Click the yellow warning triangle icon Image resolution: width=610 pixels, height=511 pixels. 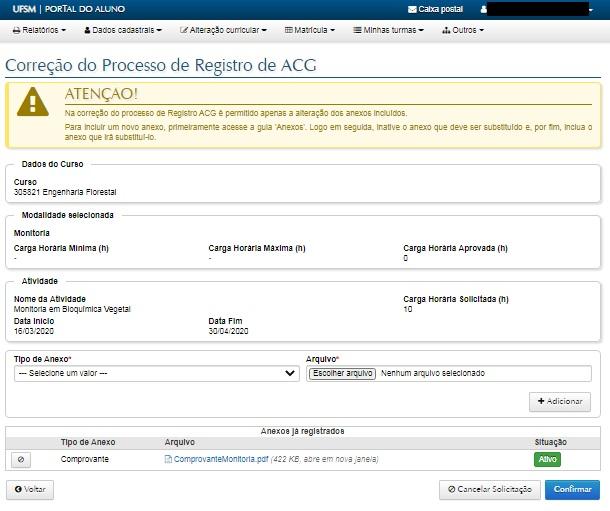[32, 101]
